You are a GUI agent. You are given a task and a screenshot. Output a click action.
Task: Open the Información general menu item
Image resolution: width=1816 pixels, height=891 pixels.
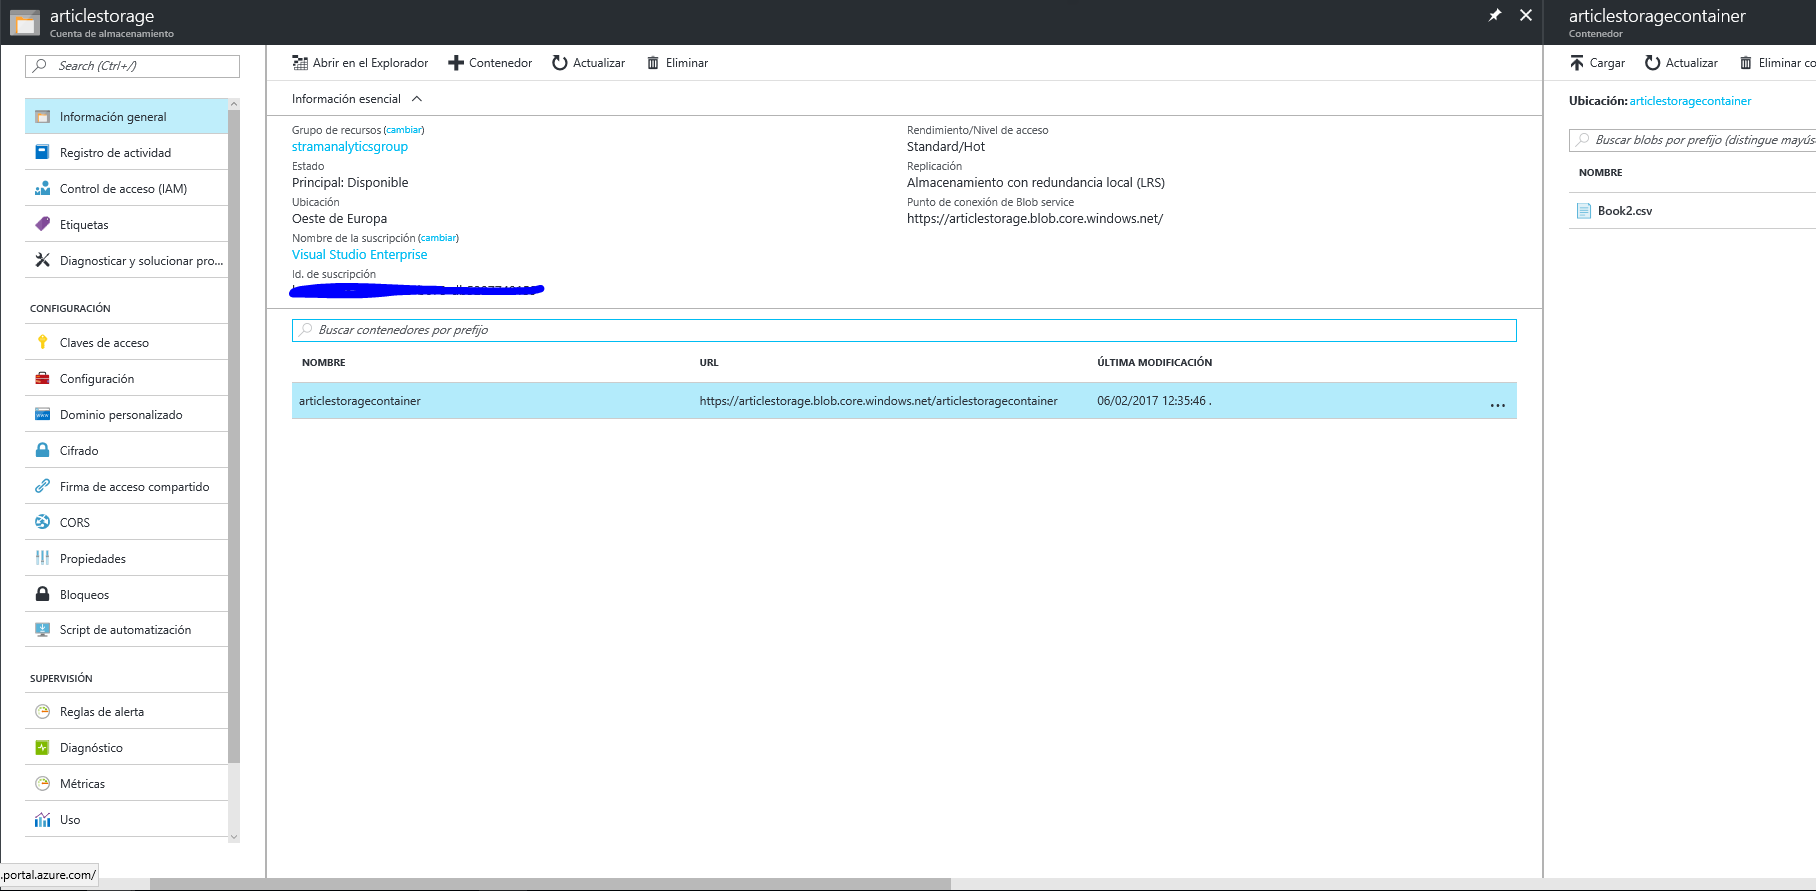coord(127,117)
